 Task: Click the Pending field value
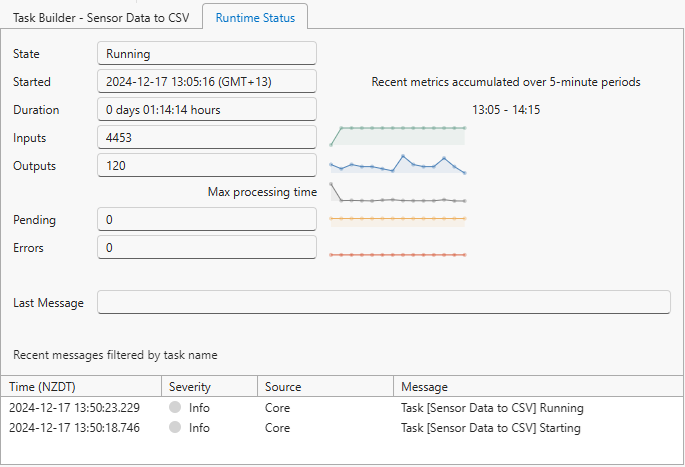click(207, 219)
